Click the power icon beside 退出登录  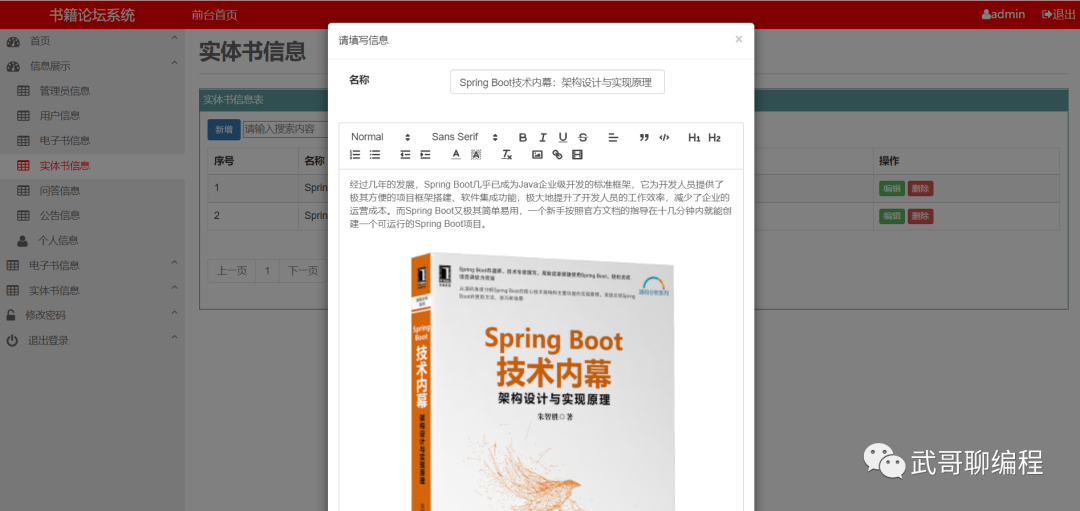coord(12,340)
